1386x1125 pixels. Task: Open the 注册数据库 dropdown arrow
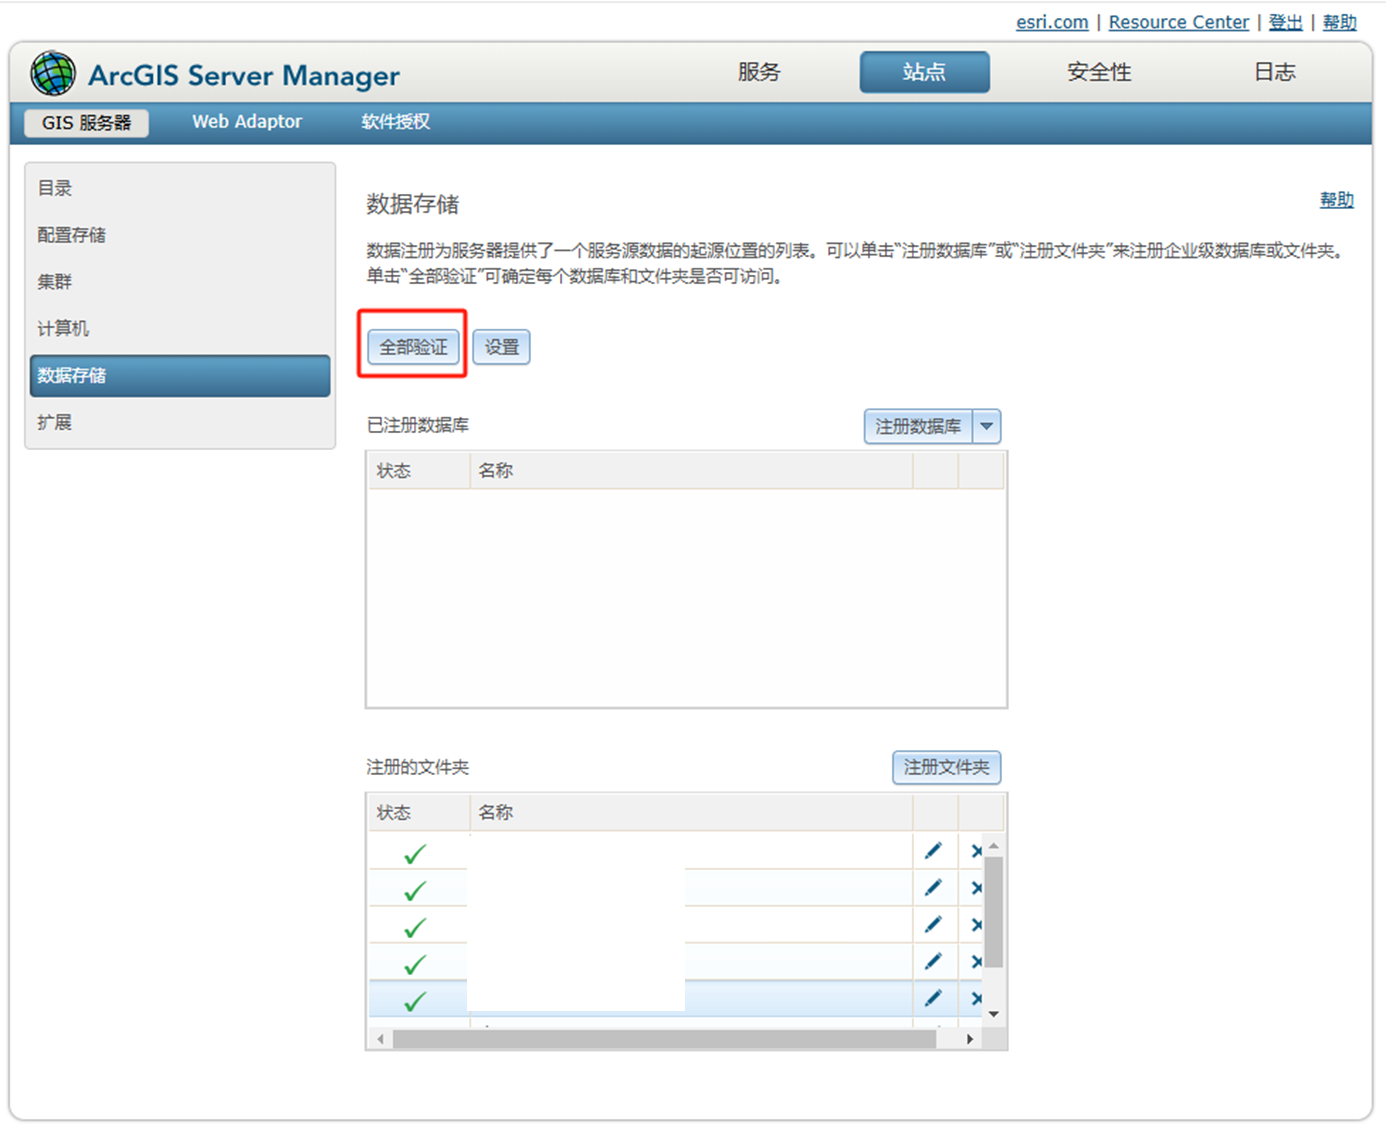(987, 426)
